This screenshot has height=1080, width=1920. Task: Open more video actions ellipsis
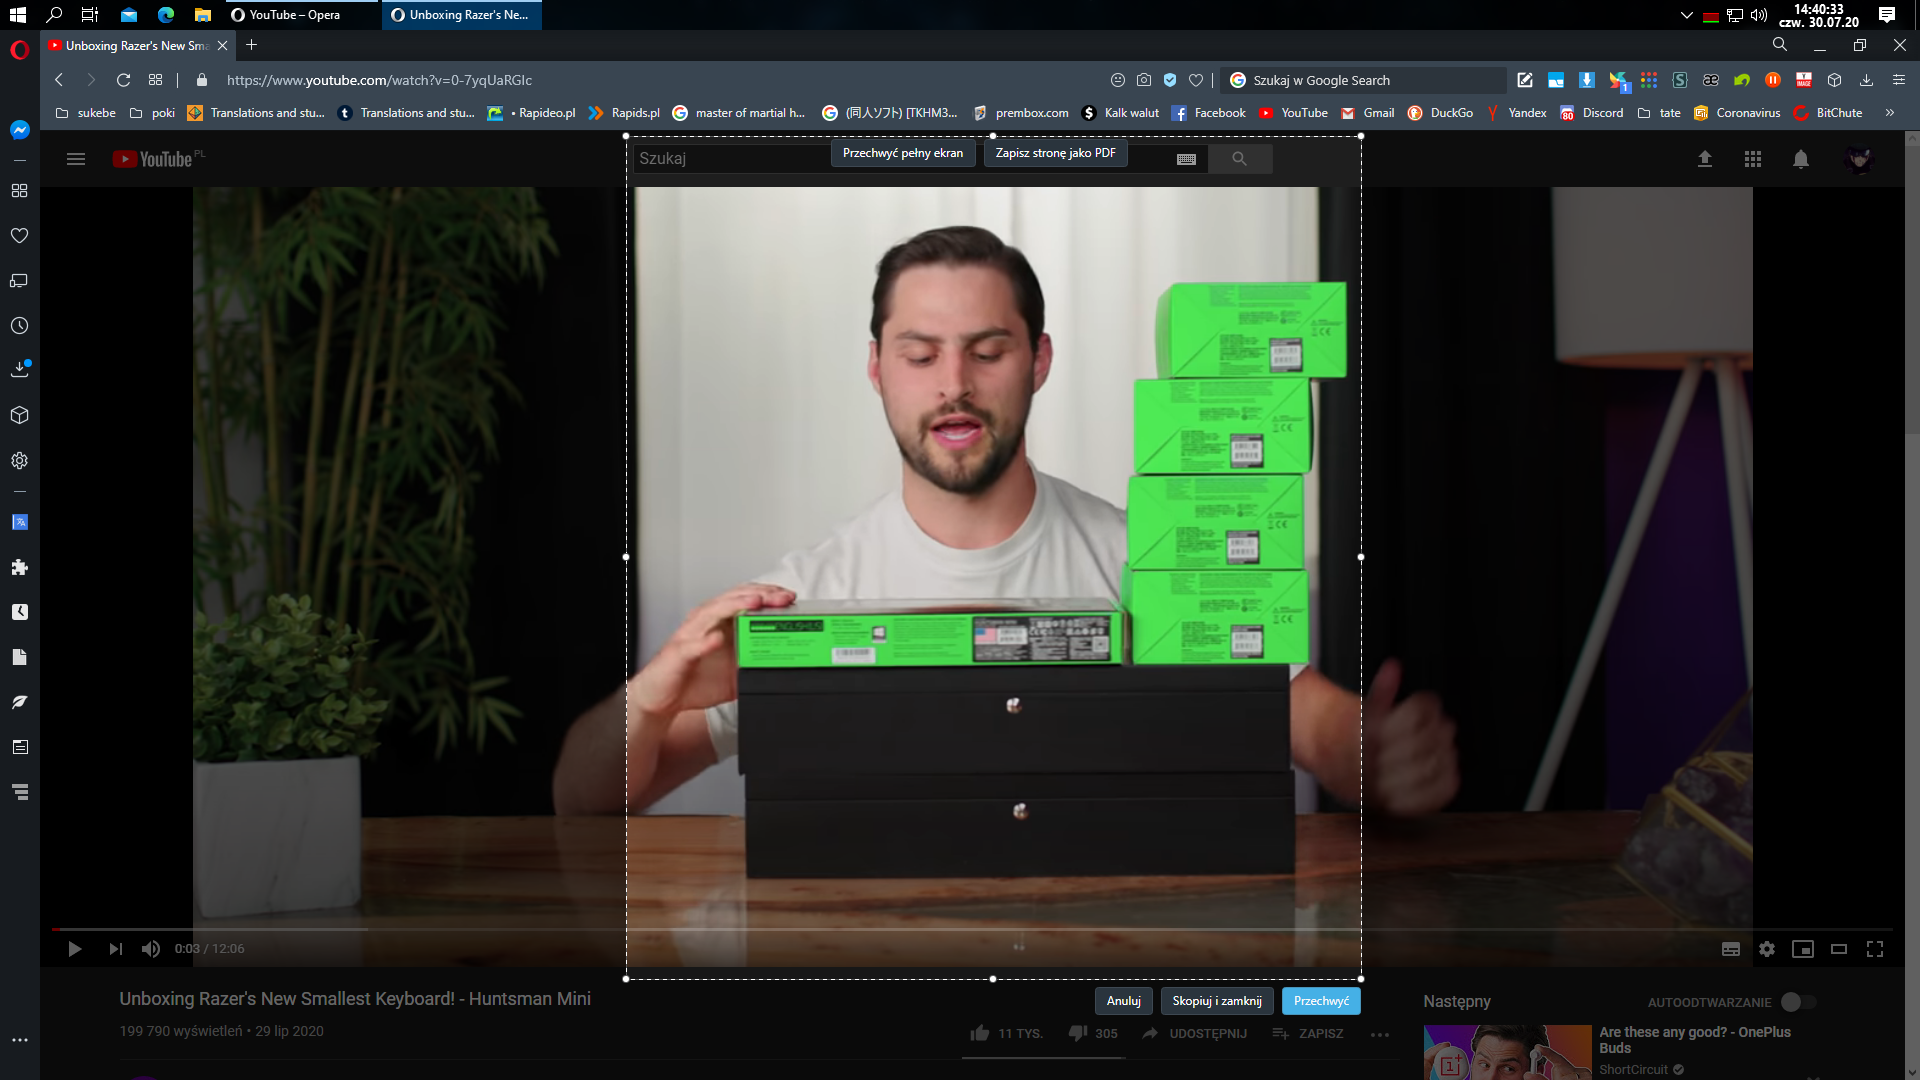[x=1380, y=1034]
